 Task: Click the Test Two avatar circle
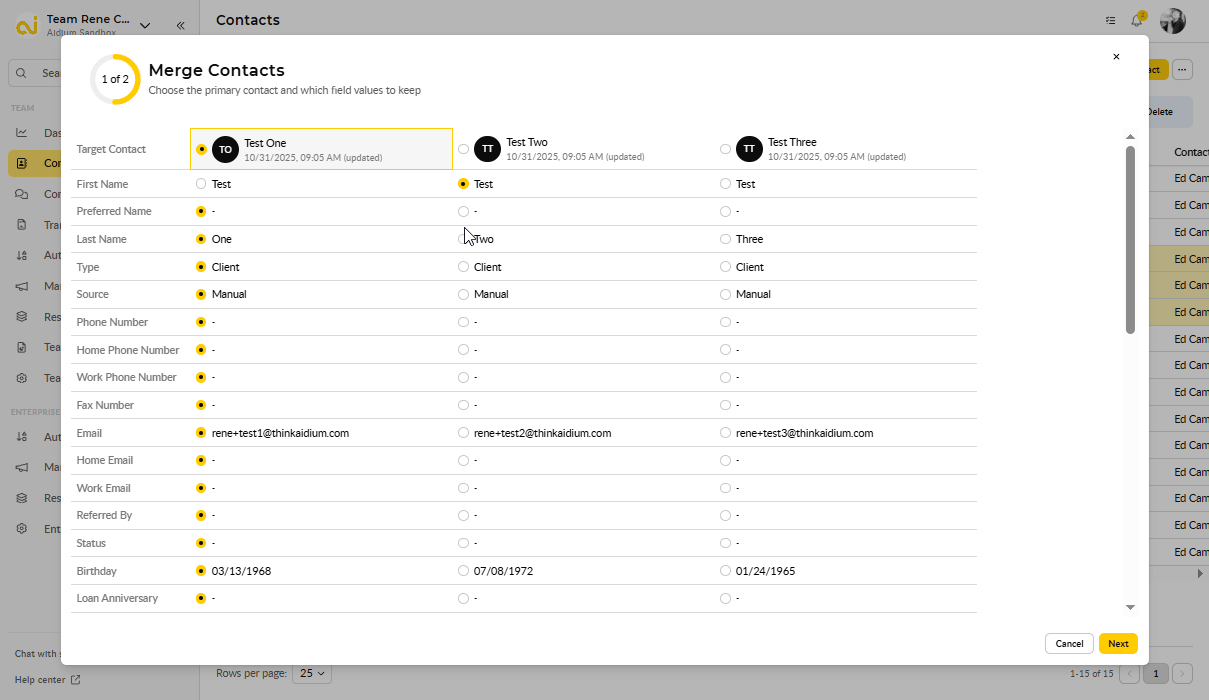[487, 149]
